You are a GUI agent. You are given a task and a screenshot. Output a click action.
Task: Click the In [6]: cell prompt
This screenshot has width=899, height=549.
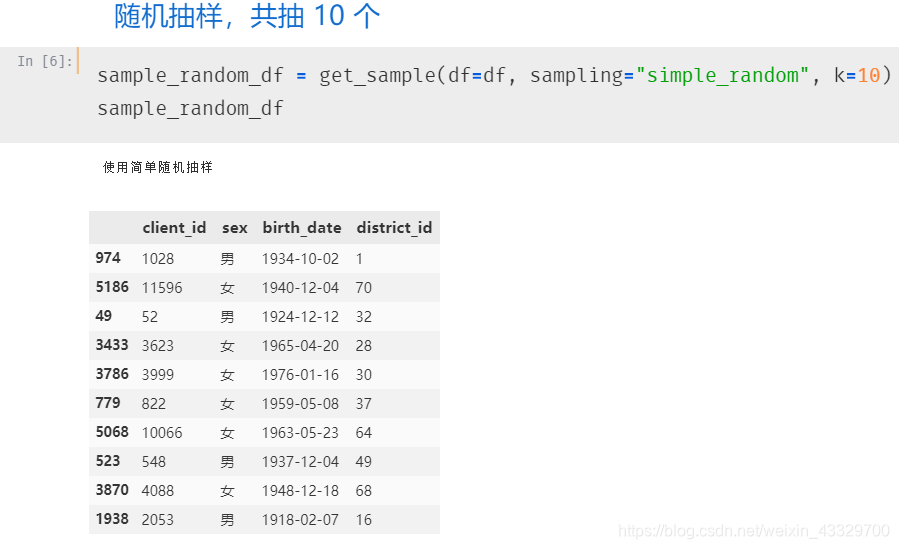(x=45, y=61)
